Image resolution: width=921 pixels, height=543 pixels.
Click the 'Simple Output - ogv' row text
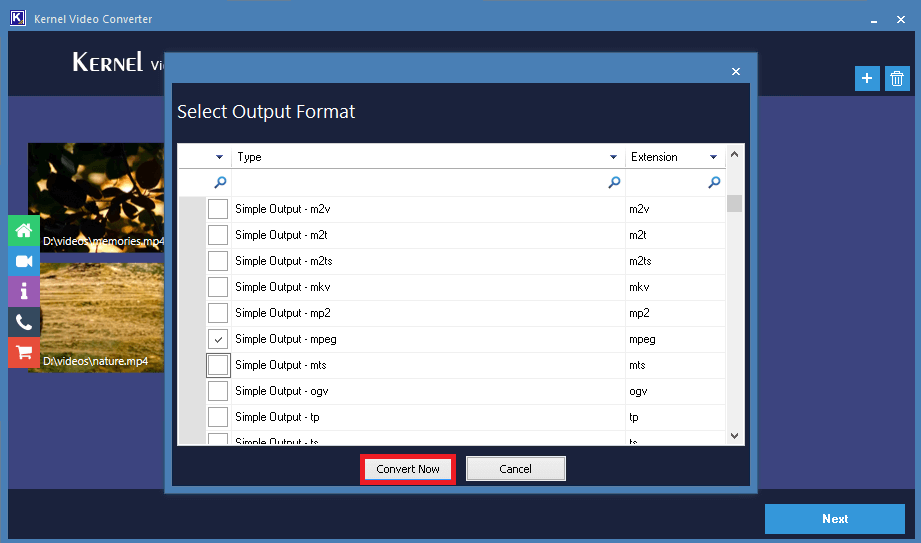(x=281, y=391)
